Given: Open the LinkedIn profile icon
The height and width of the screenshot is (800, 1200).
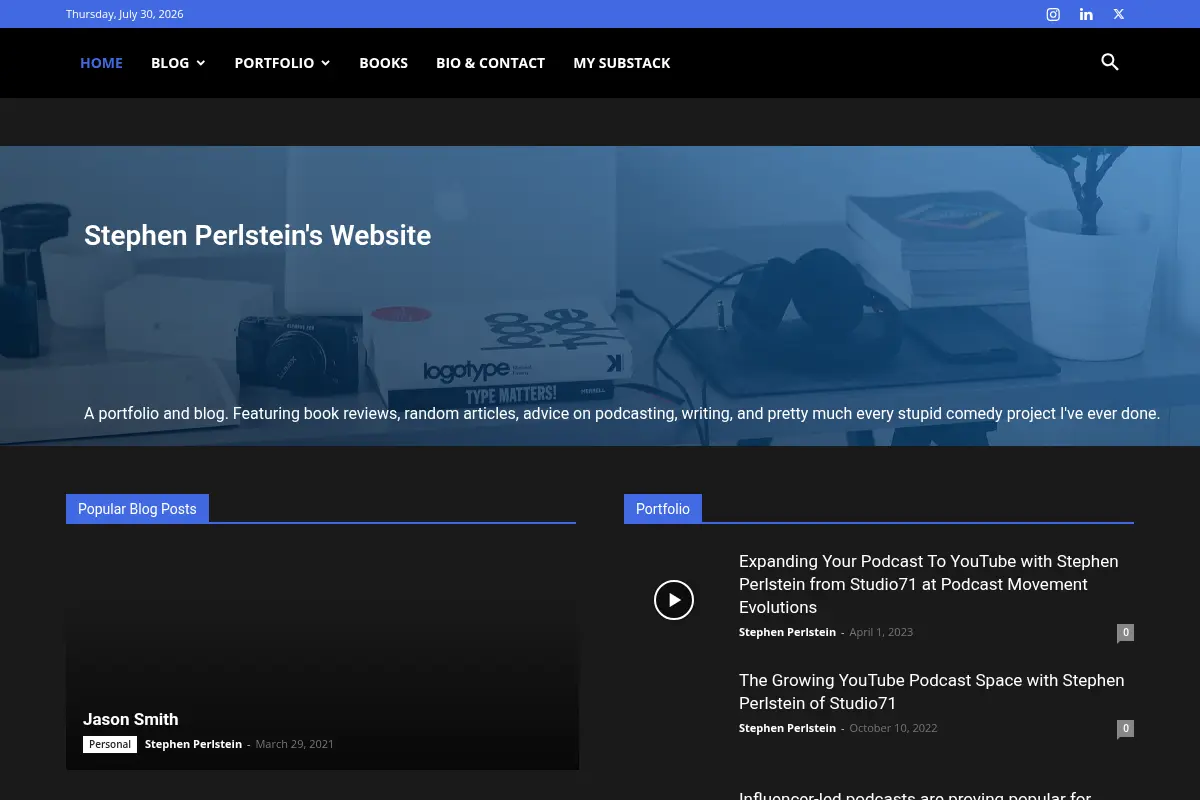Looking at the screenshot, I should pyautogui.click(x=1086, y=14).
